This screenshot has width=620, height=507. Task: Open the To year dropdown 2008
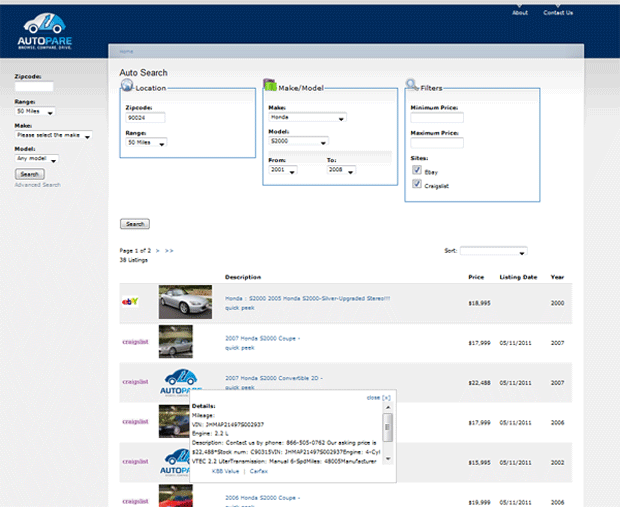(341, 170)
